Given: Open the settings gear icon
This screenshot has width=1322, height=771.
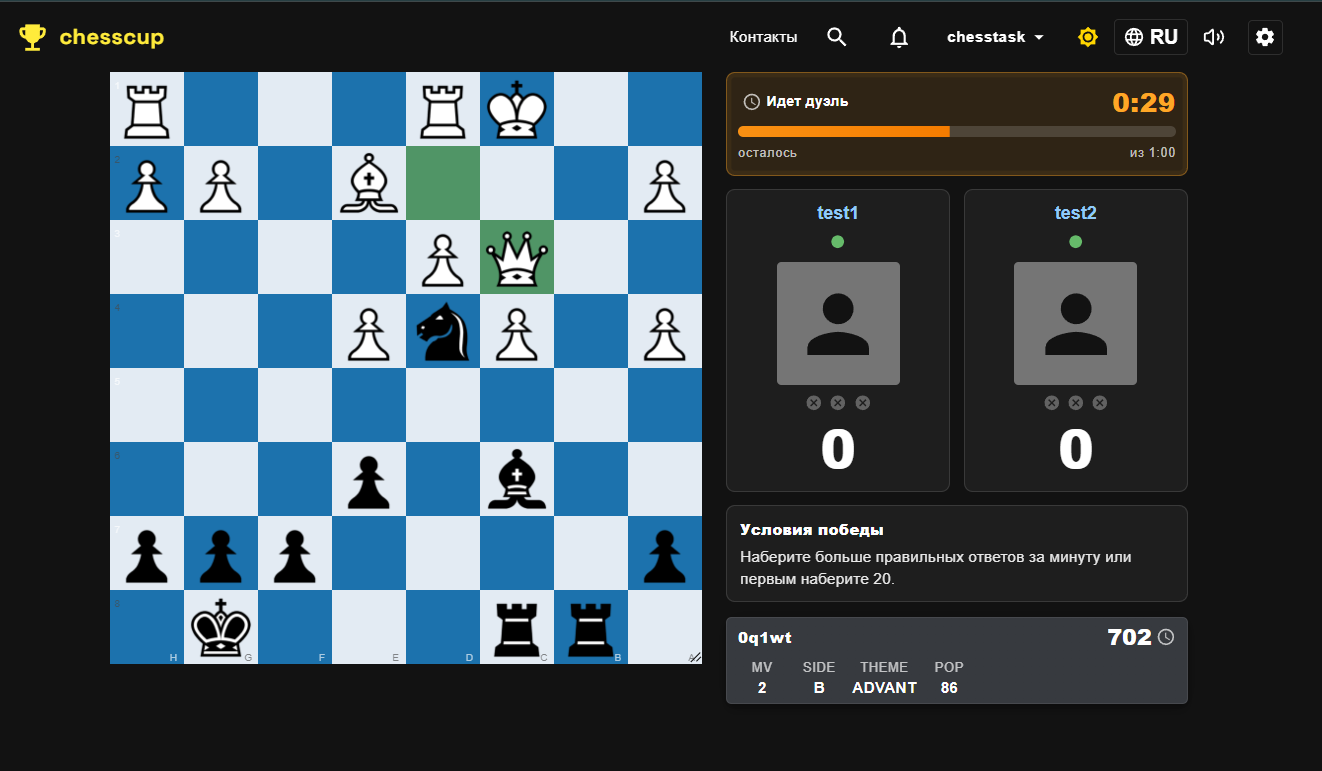Looking at the screenshot, I should [1265, 37].
